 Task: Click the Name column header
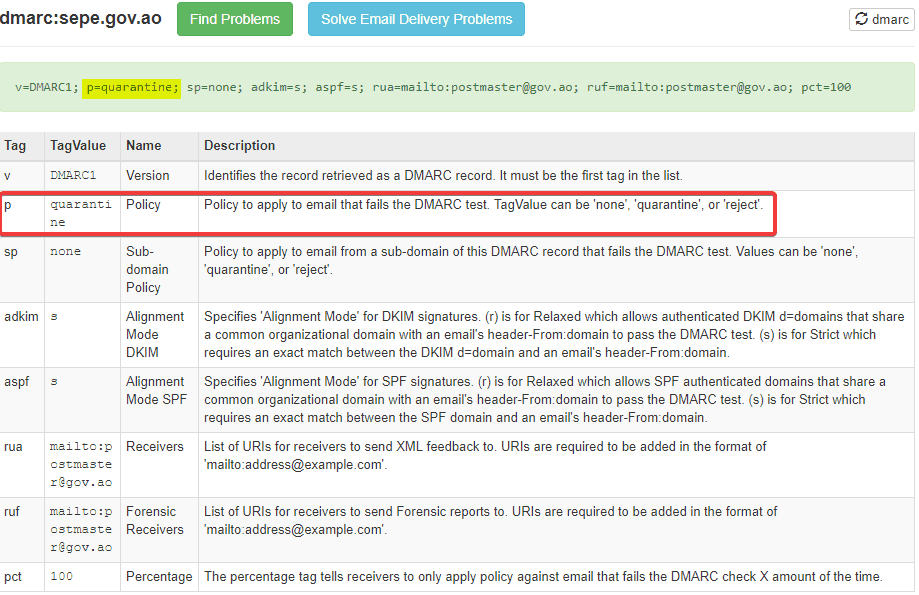click(x=143, y=146)
